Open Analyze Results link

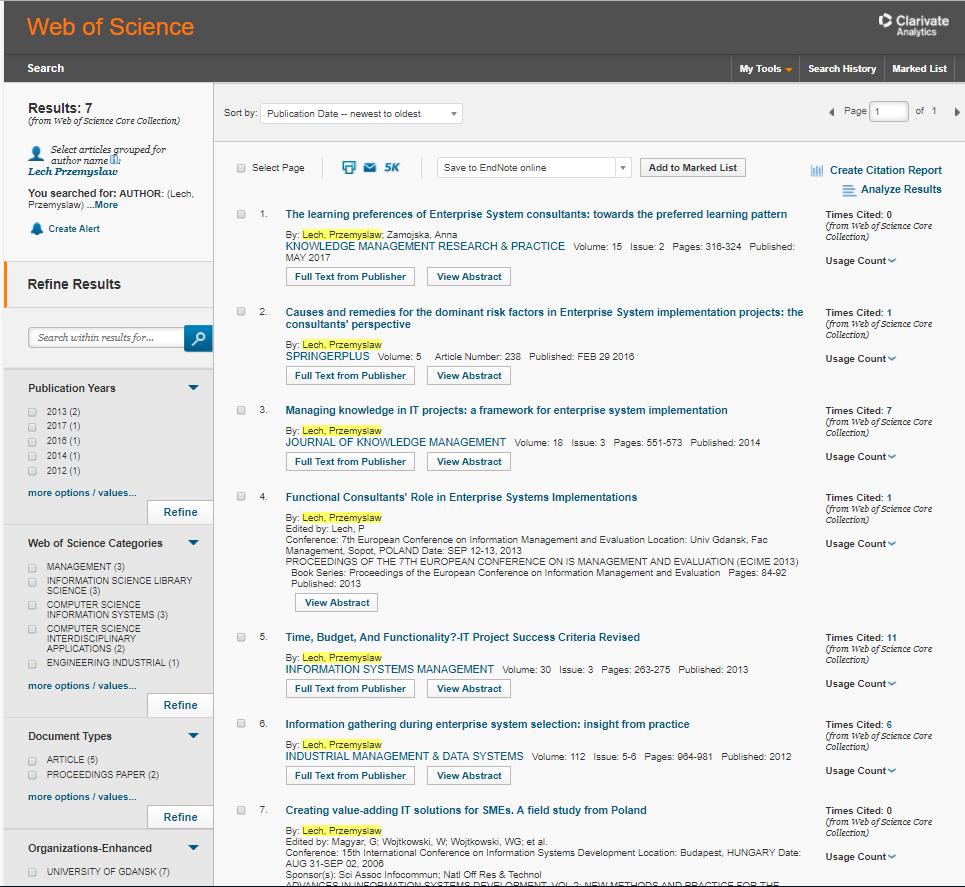(x=901, y=190)
